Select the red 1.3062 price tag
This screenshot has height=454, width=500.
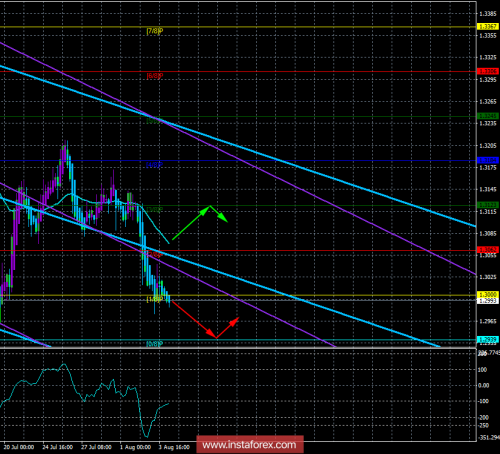coord(487,250)
